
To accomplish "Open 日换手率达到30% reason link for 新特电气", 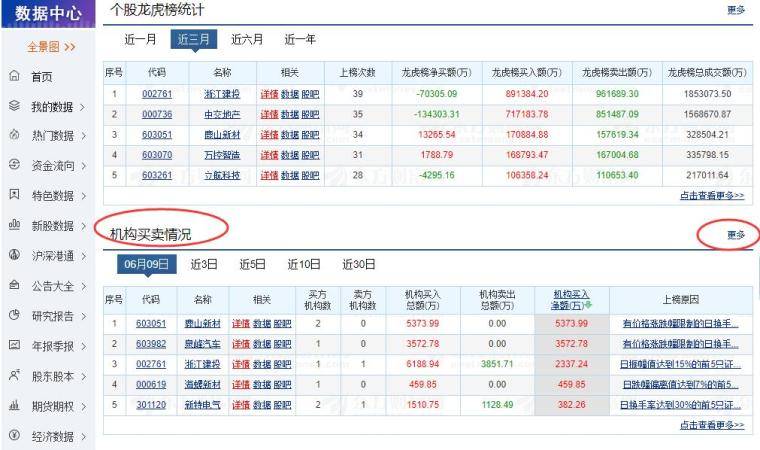I will pos(680,405).
